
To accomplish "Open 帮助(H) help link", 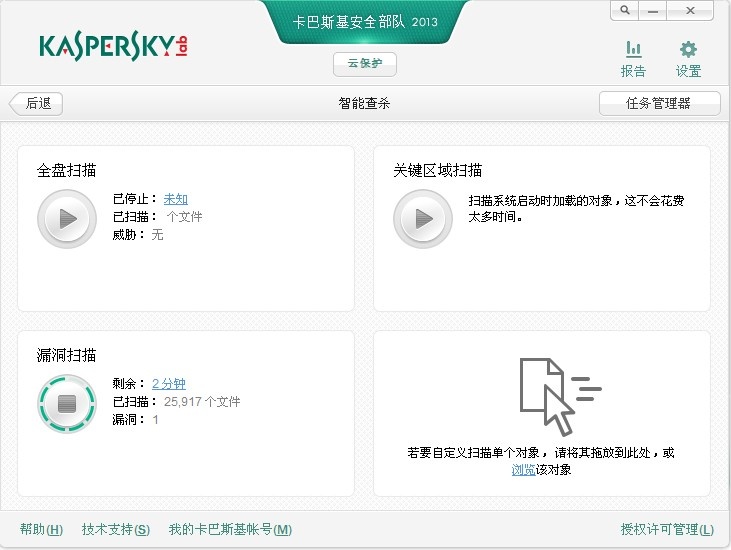I will pos(41,529).
